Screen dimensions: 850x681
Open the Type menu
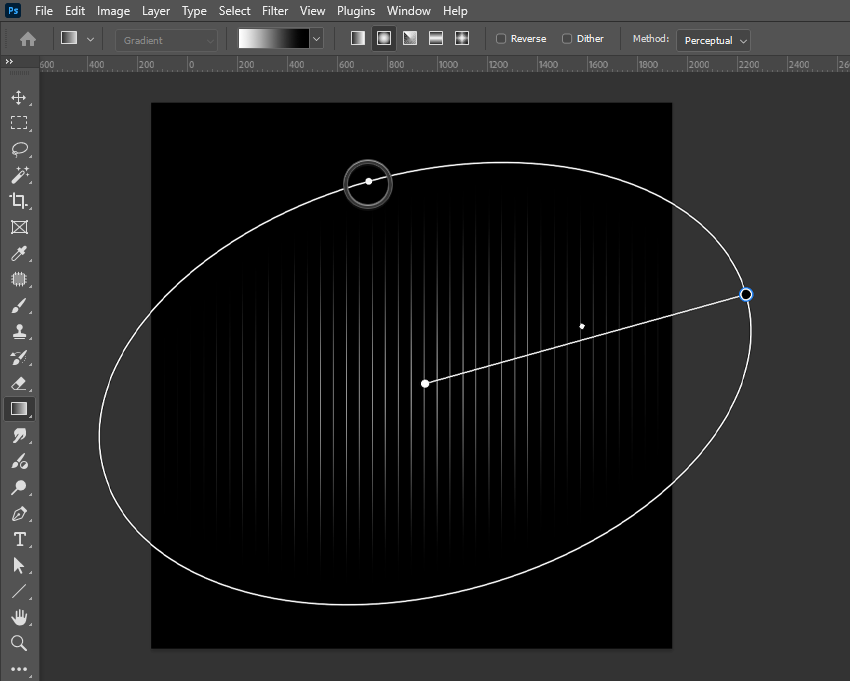click(194, 11)
